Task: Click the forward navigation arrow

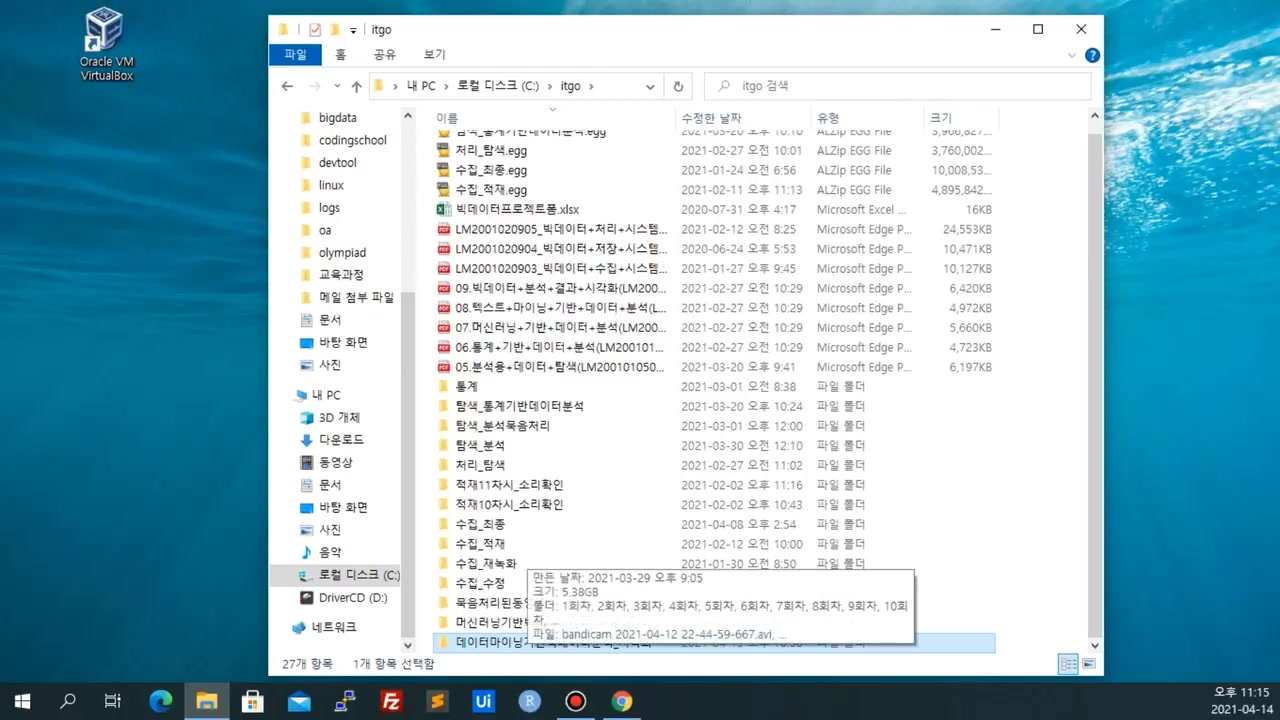Action: point(313,86)
